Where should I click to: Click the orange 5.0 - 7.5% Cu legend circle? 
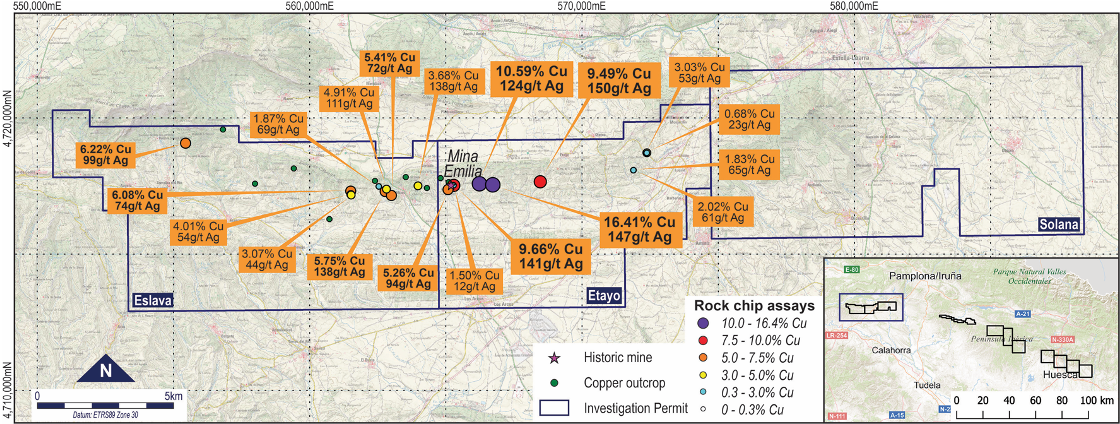coord(704,357)
